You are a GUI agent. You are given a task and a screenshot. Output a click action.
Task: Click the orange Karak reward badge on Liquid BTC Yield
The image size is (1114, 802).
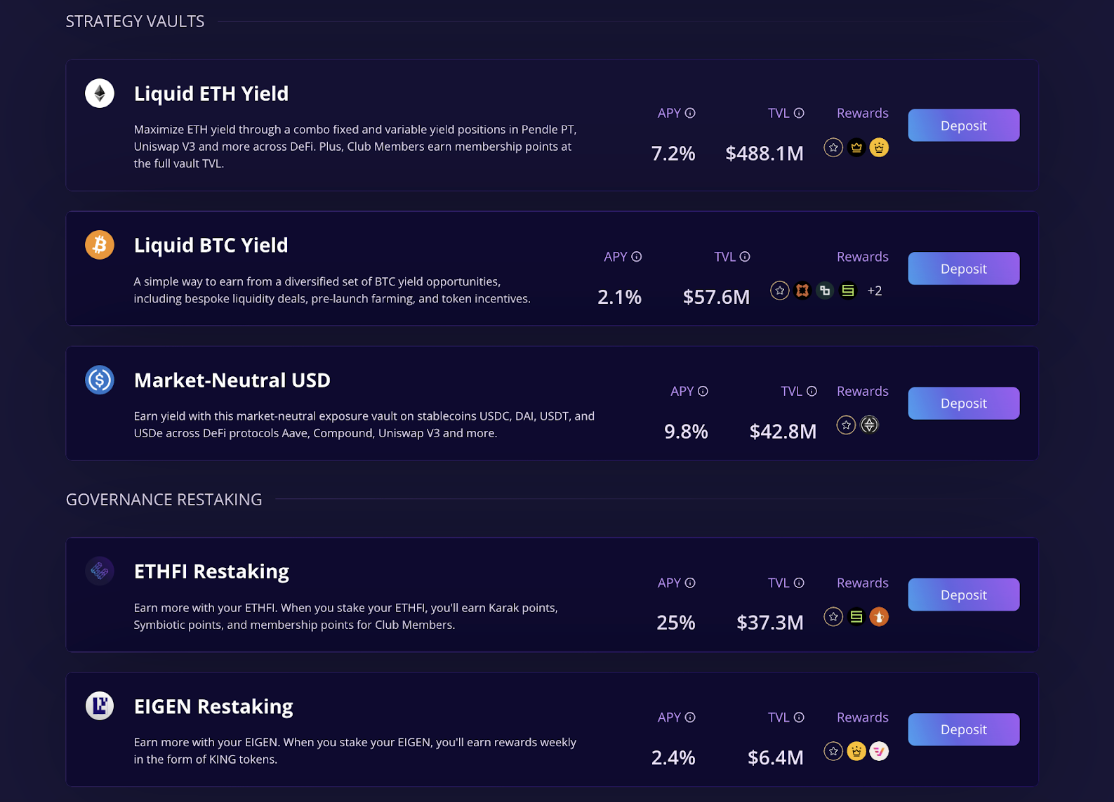point(803,290)
